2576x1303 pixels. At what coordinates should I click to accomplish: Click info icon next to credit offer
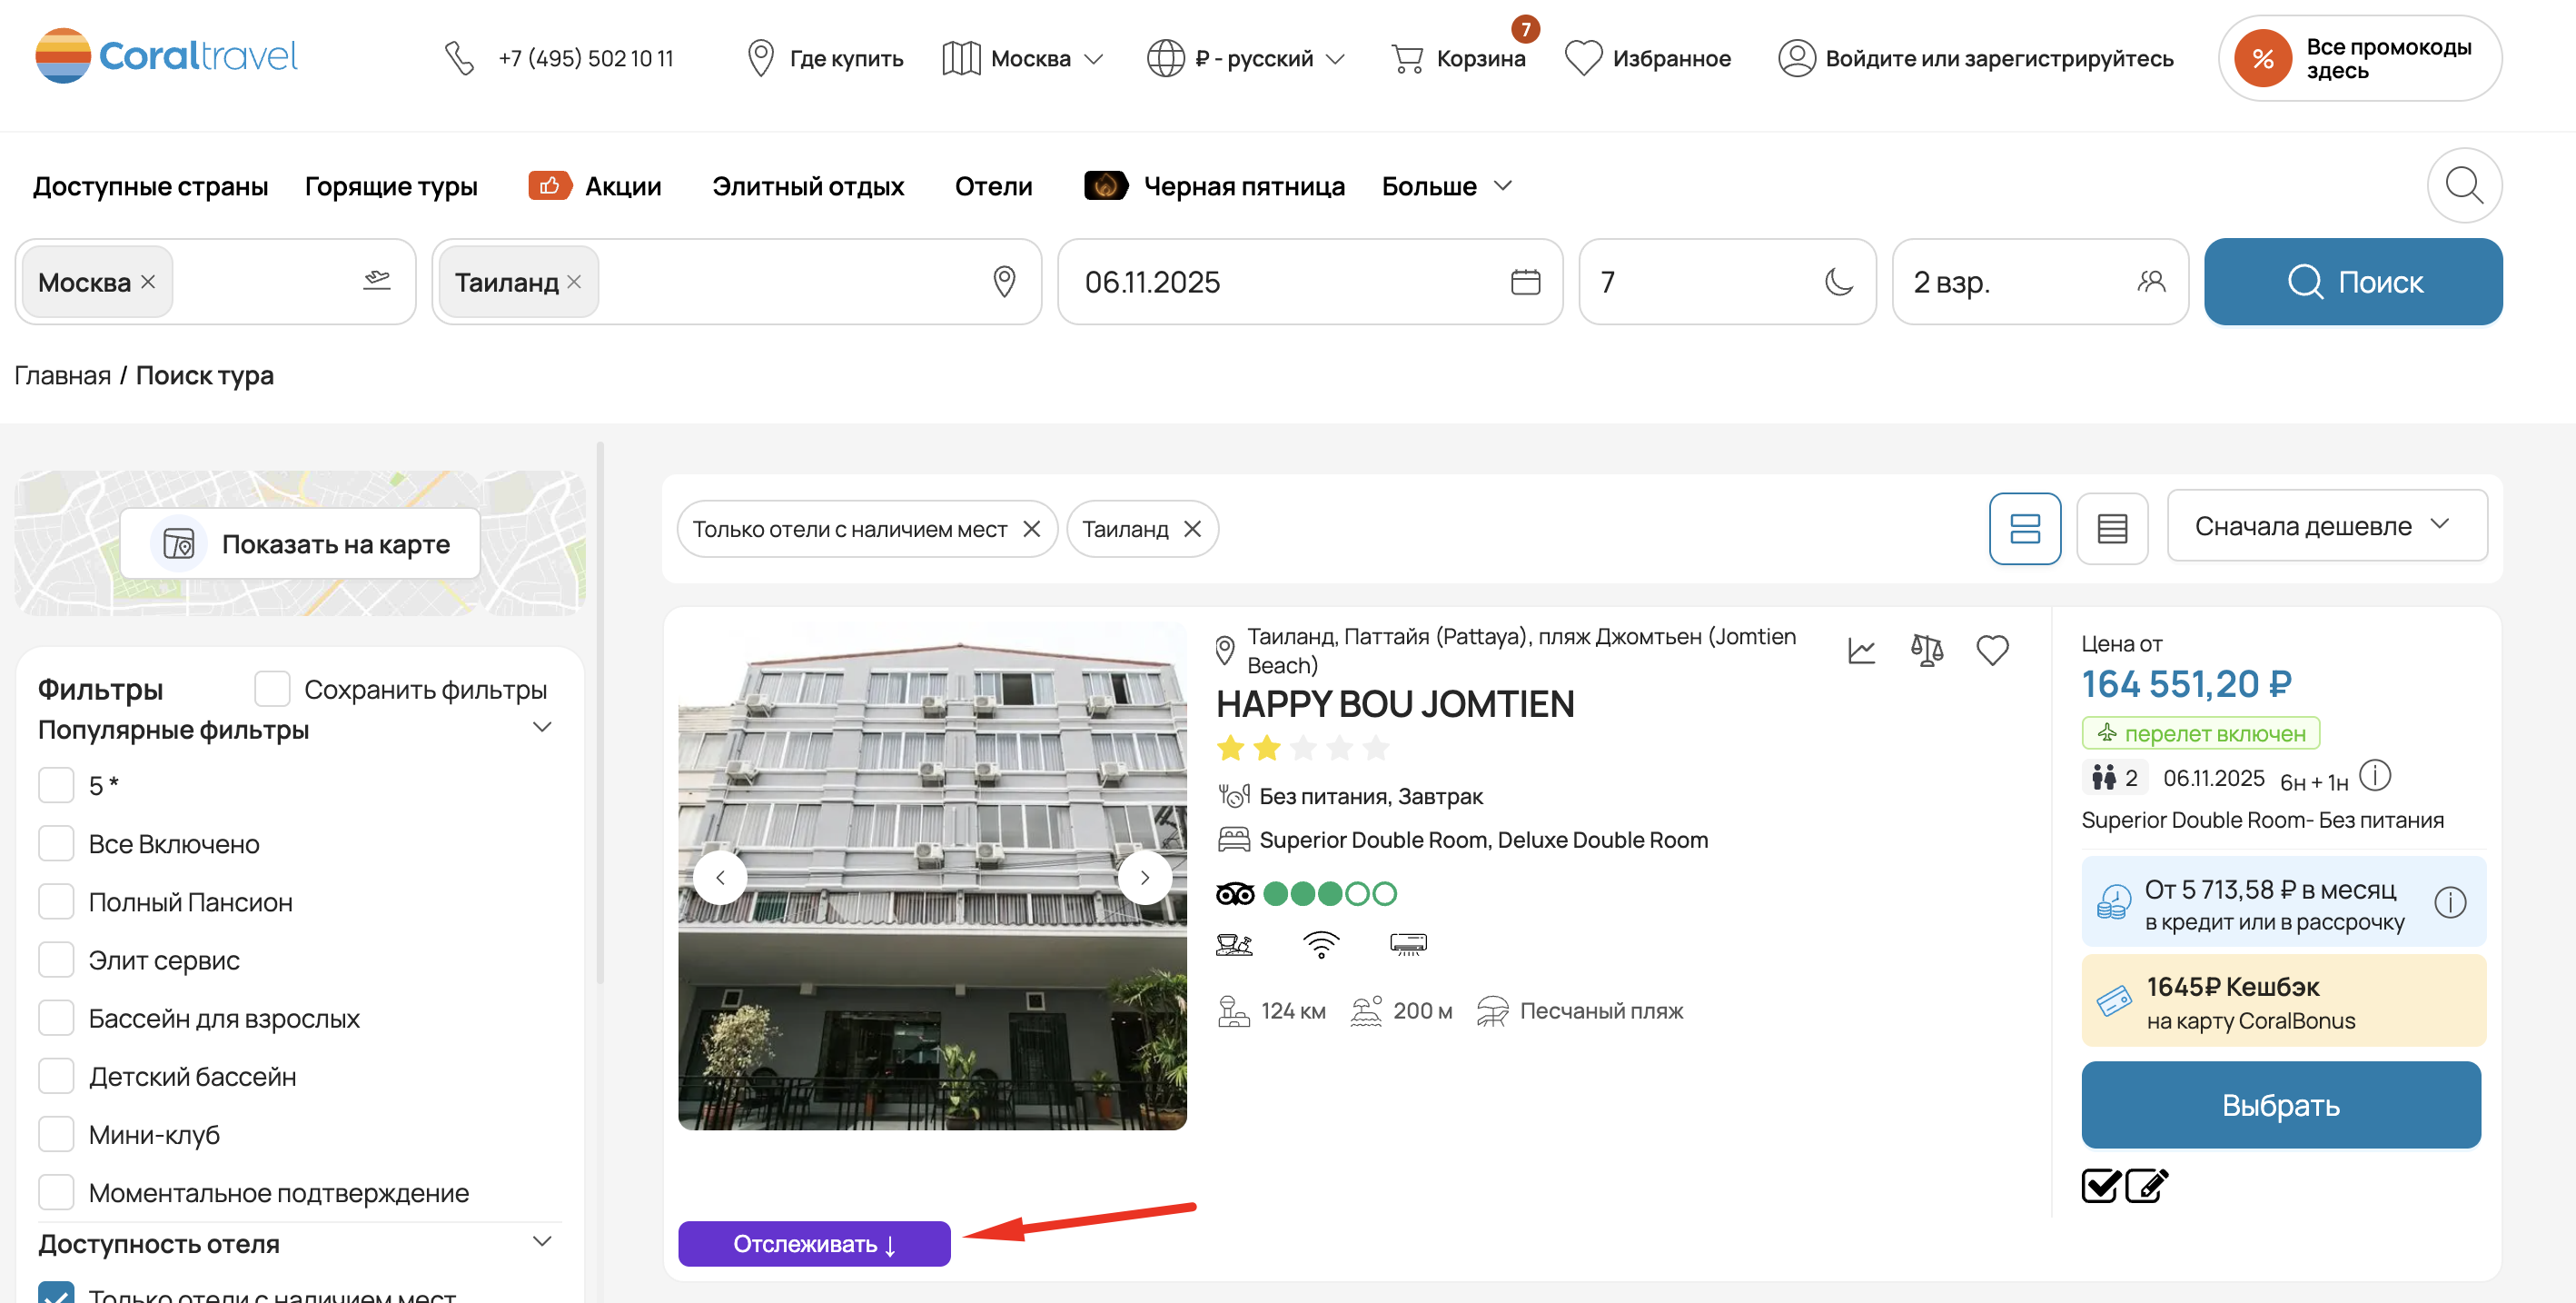tap(2449, 903)
